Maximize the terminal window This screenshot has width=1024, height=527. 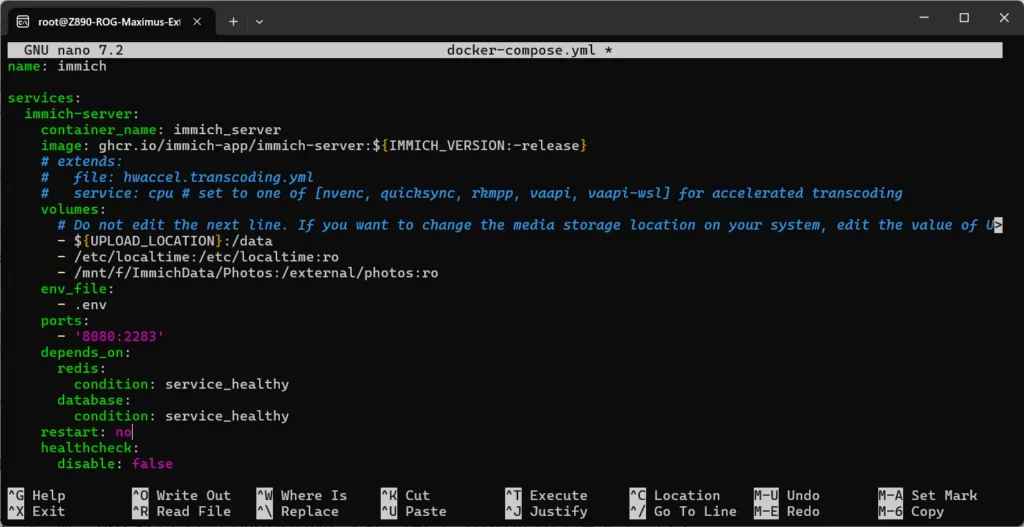point(964,18)
